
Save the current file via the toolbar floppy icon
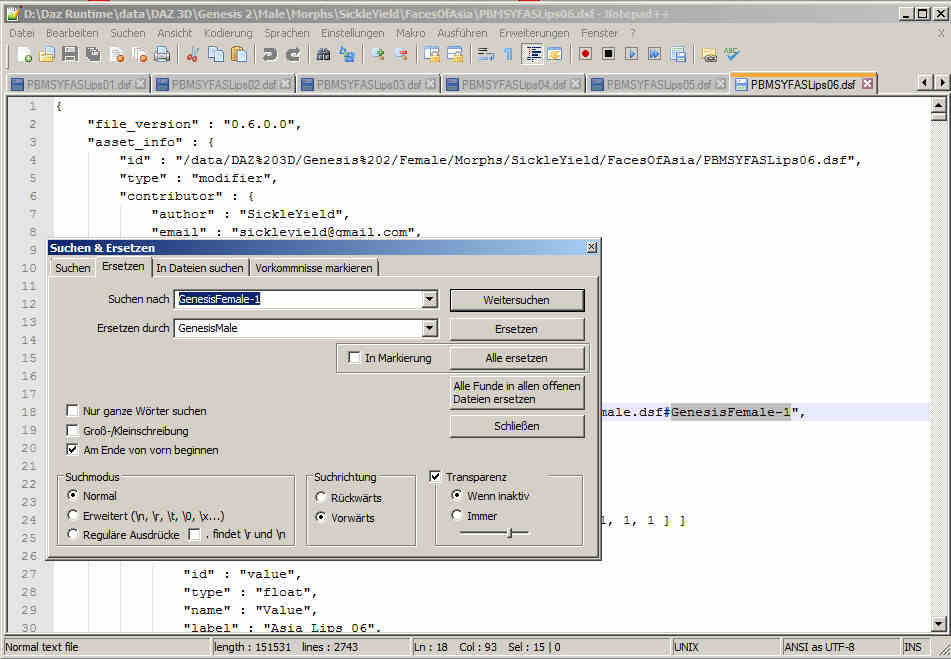70,55
